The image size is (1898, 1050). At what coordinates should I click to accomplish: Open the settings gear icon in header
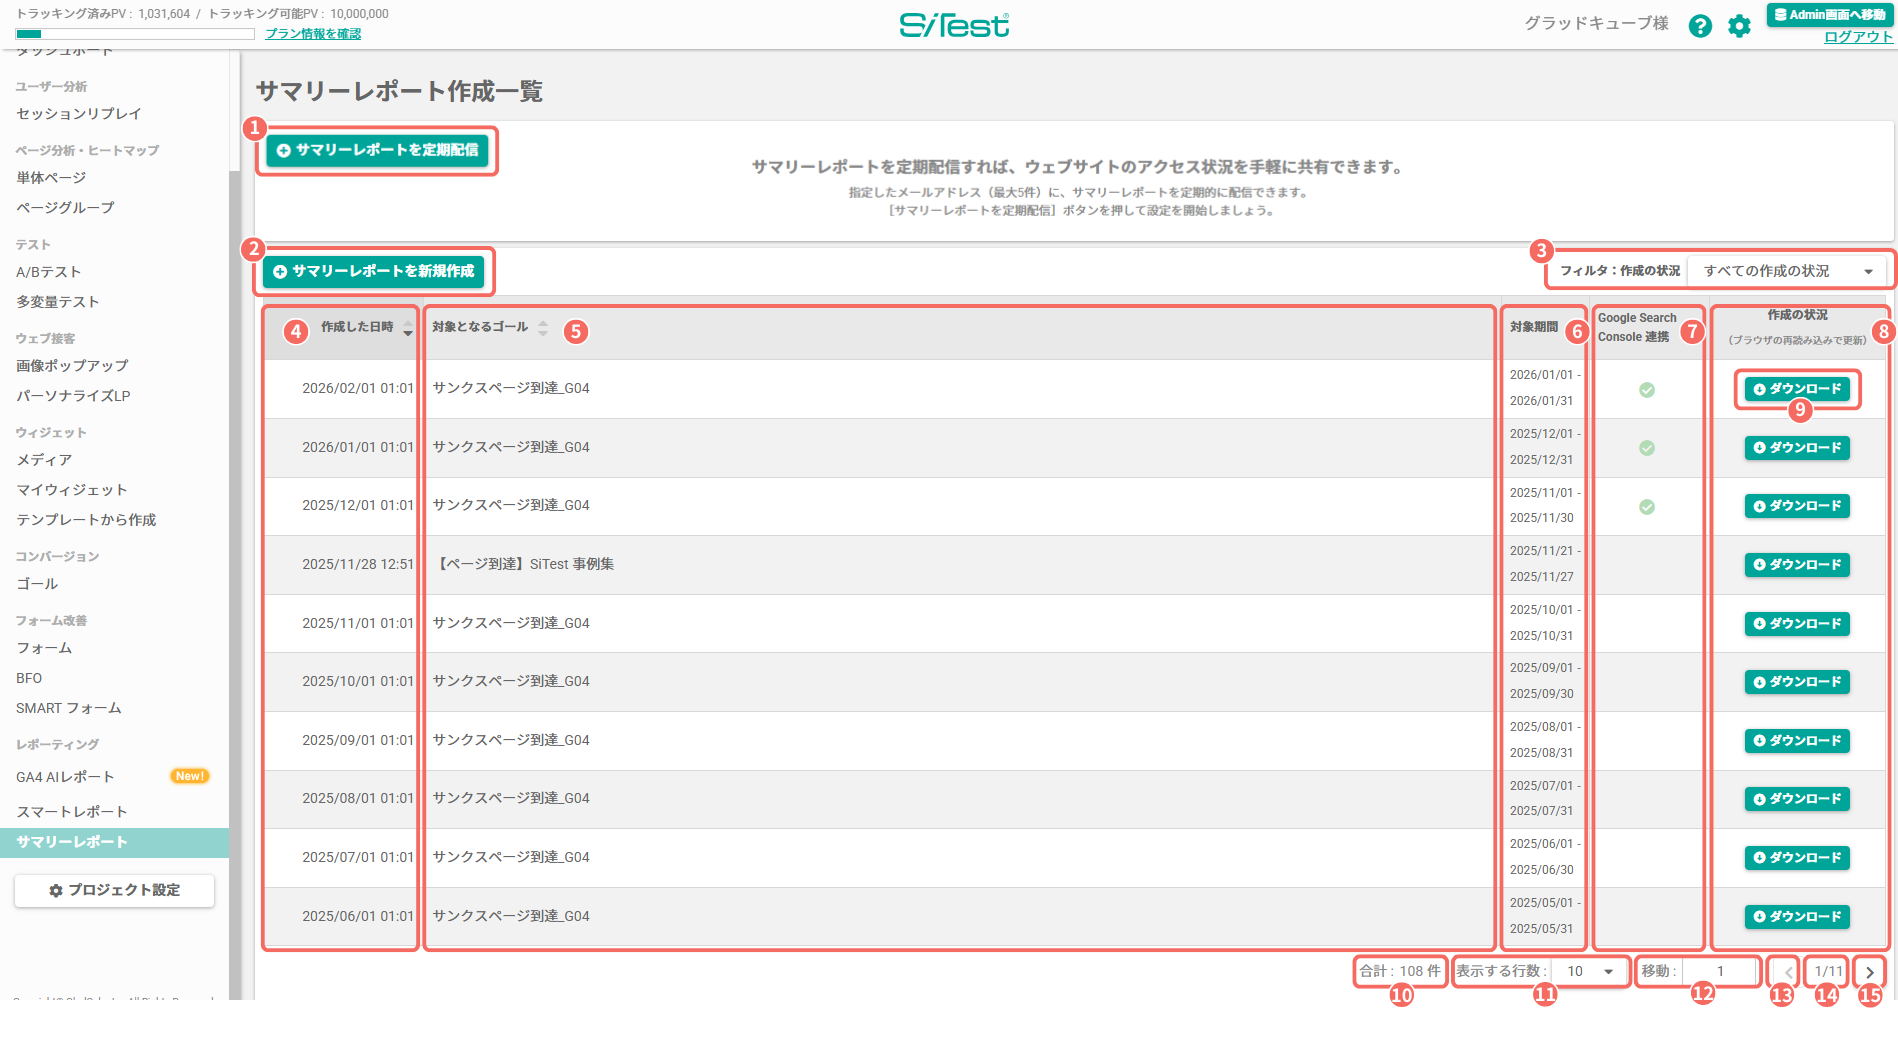coord(1740,26)
